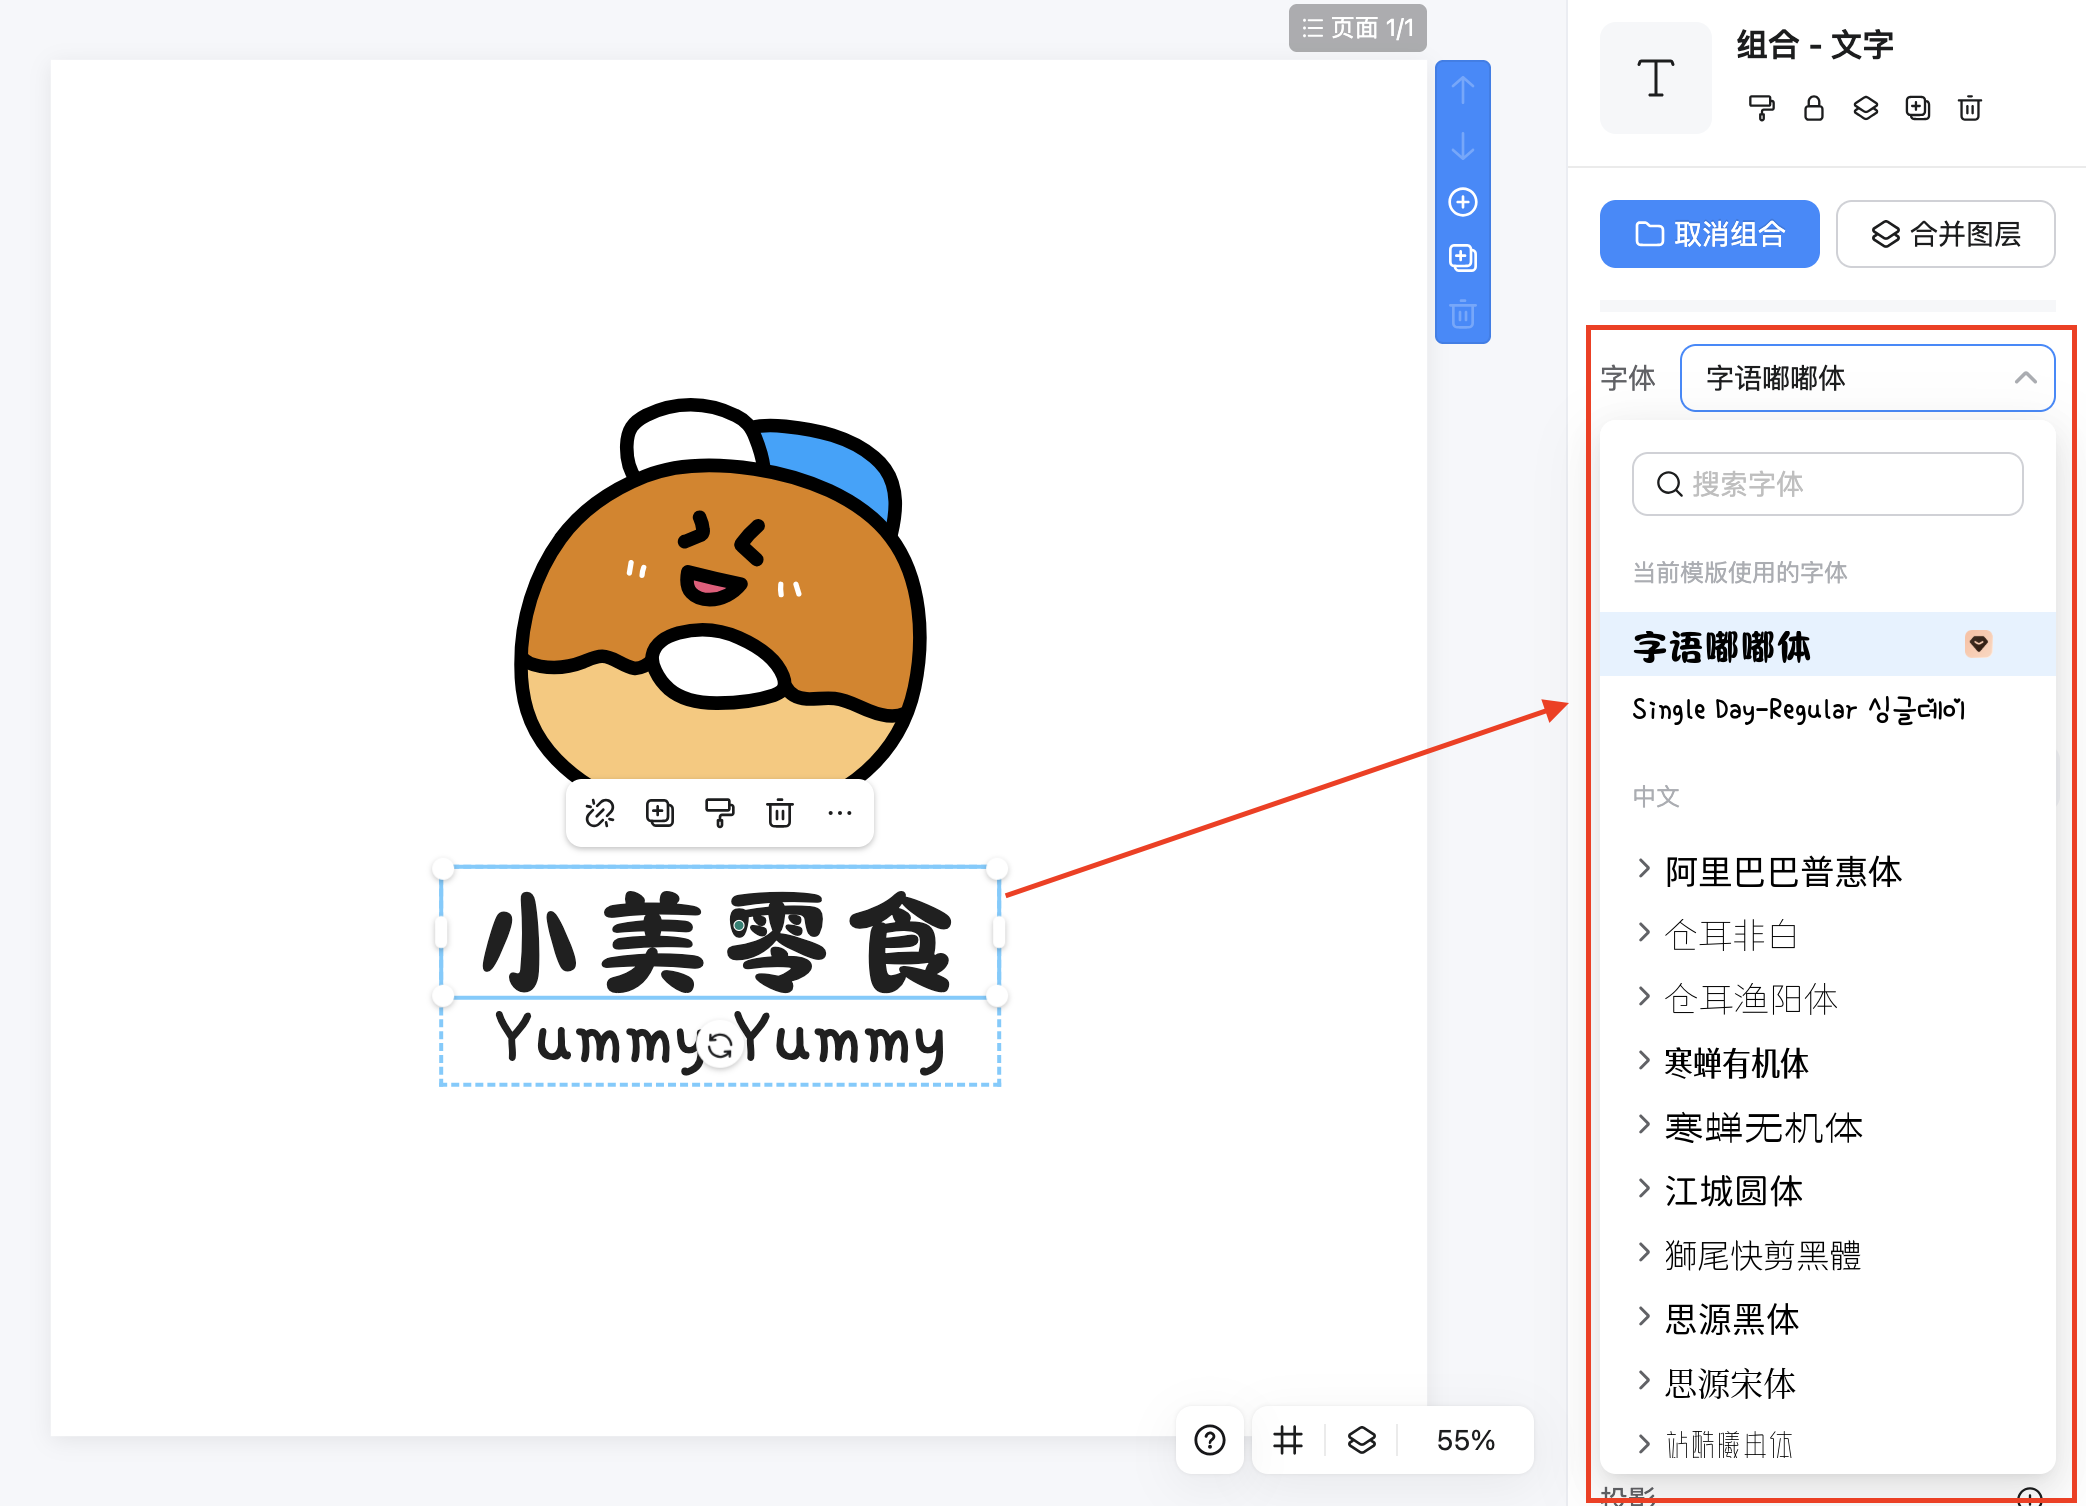Click the help question-mark icon at the bottom

(x=1210, y=1440)
